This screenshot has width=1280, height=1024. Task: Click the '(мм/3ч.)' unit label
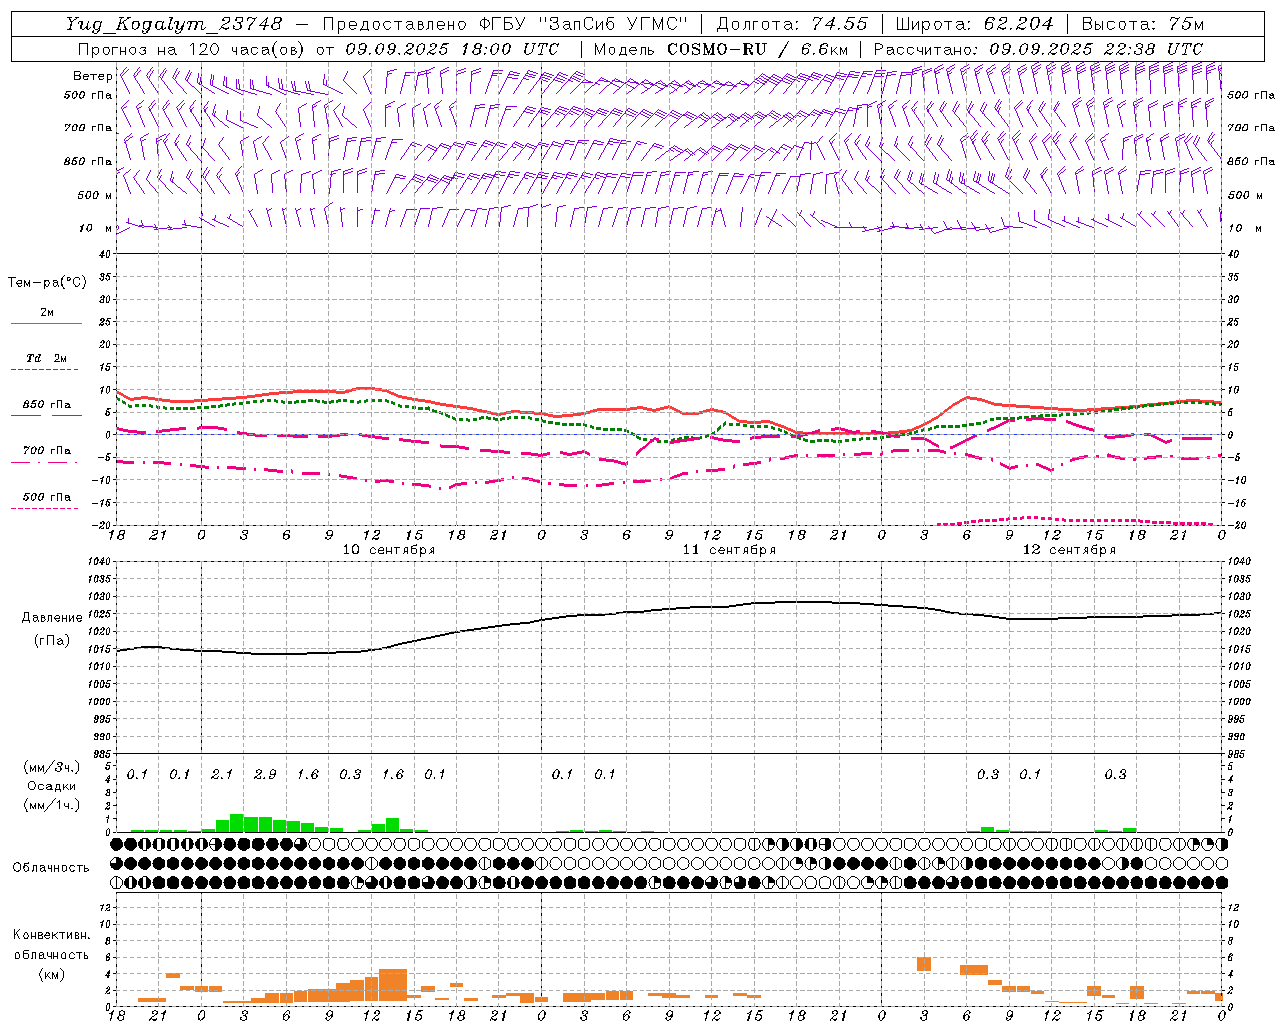pos(51,768)
